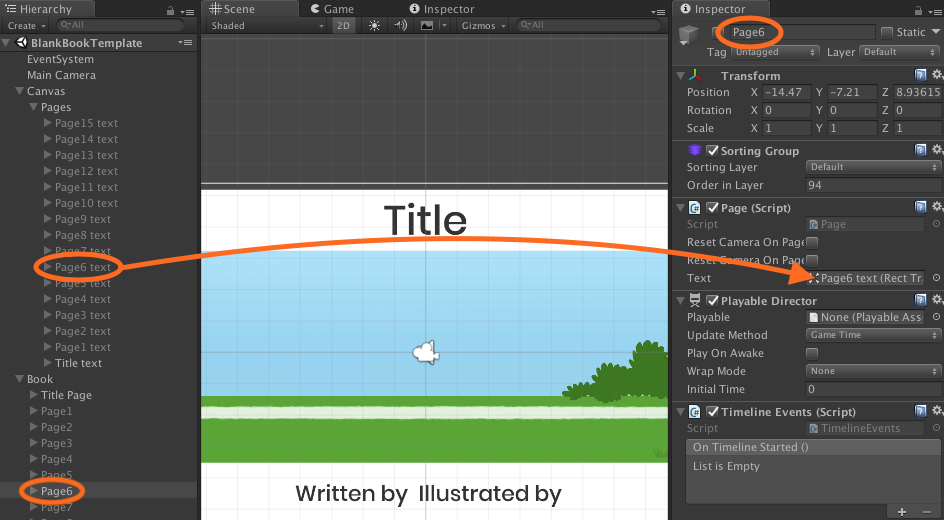Select Page3 under Book

click(56, 443)
